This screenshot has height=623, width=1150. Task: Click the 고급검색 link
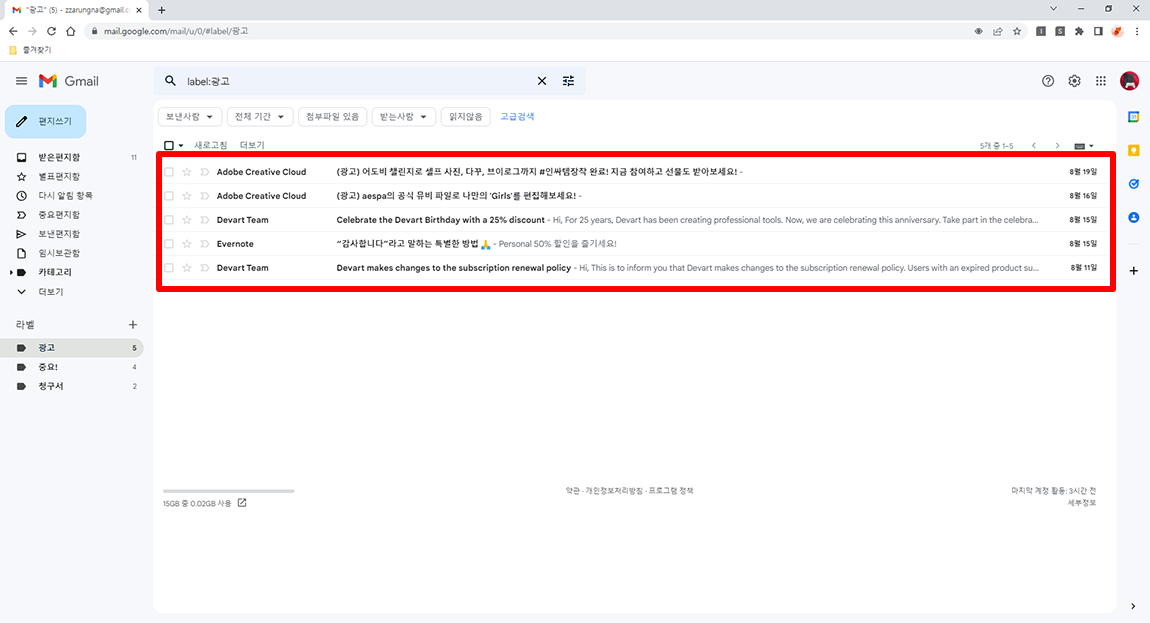(x=517, y=117)
